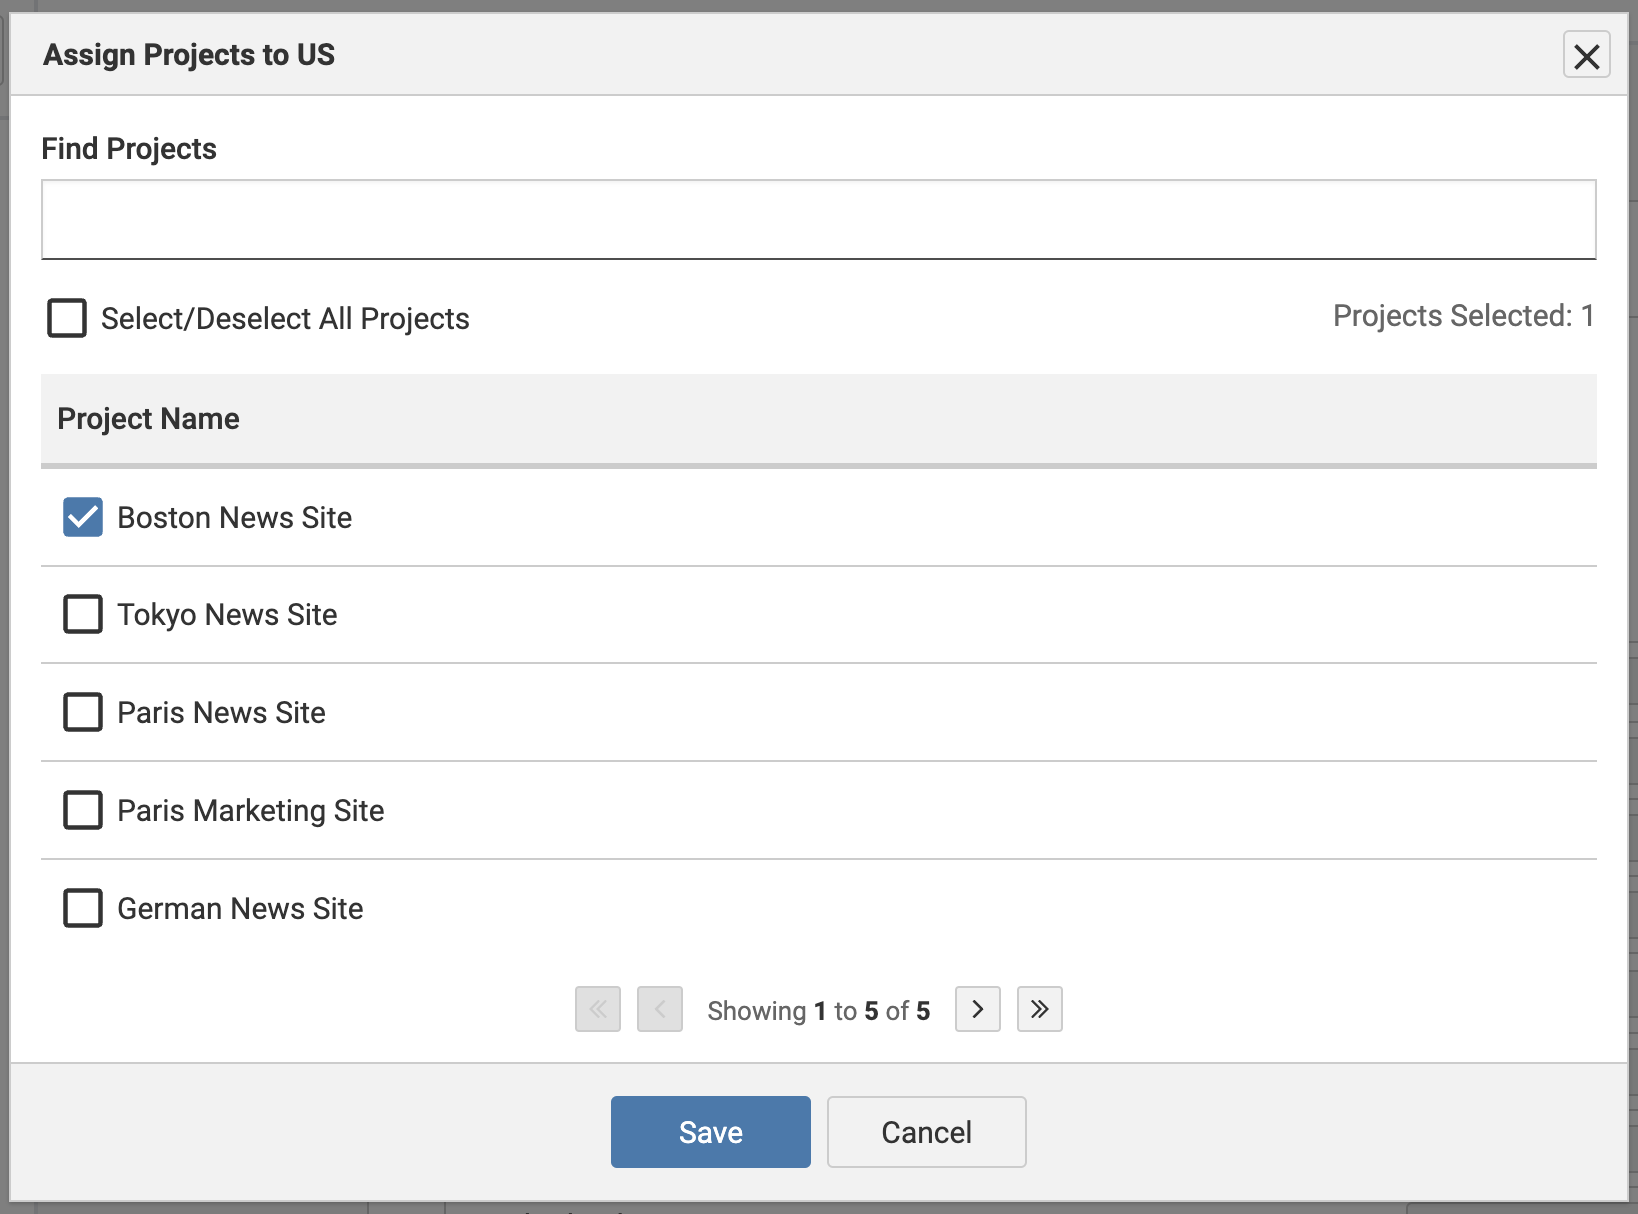Save the project assignments
1638x1214 pixels.
pos(711,1132)
